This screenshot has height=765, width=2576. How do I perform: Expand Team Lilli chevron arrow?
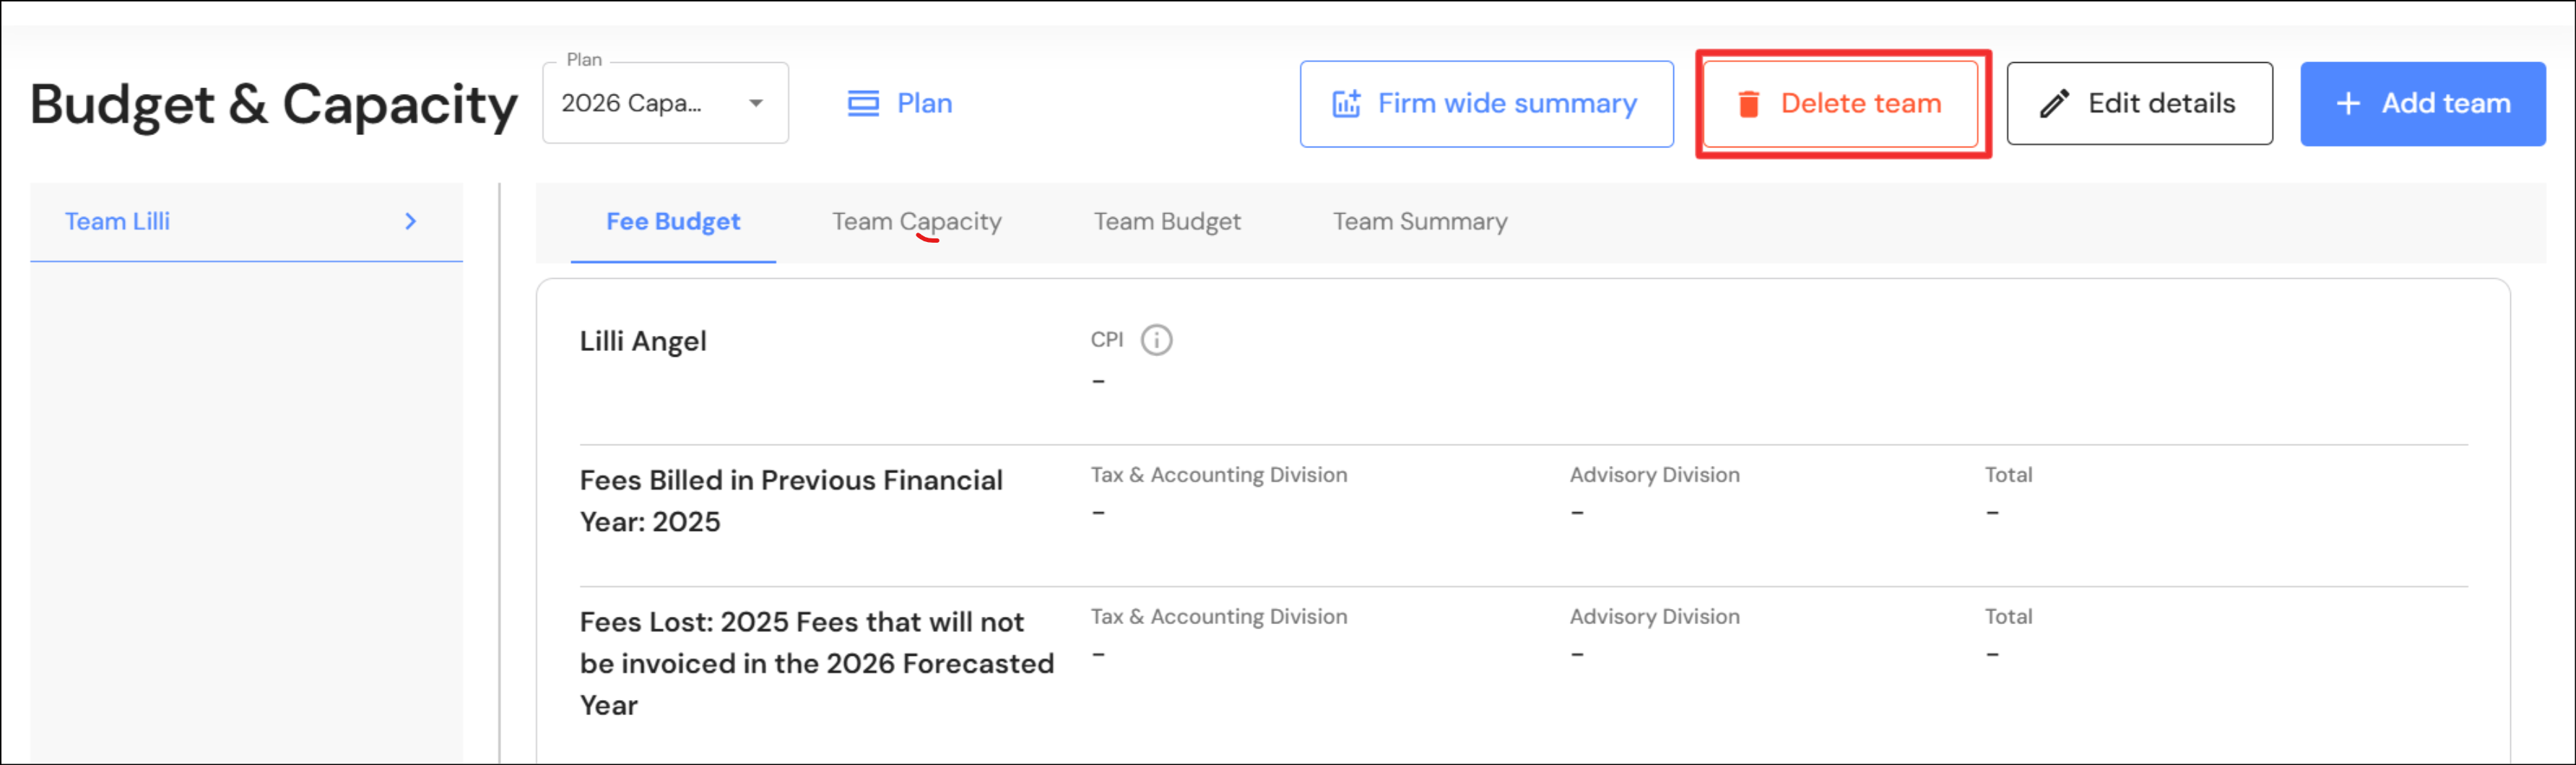410,222
